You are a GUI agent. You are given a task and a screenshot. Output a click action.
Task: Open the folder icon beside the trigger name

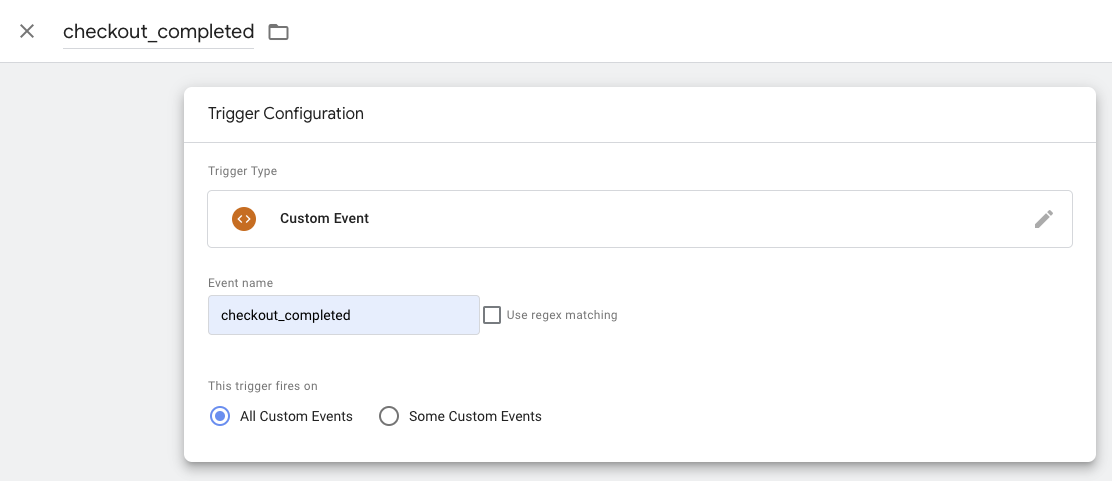pos(278,32)
